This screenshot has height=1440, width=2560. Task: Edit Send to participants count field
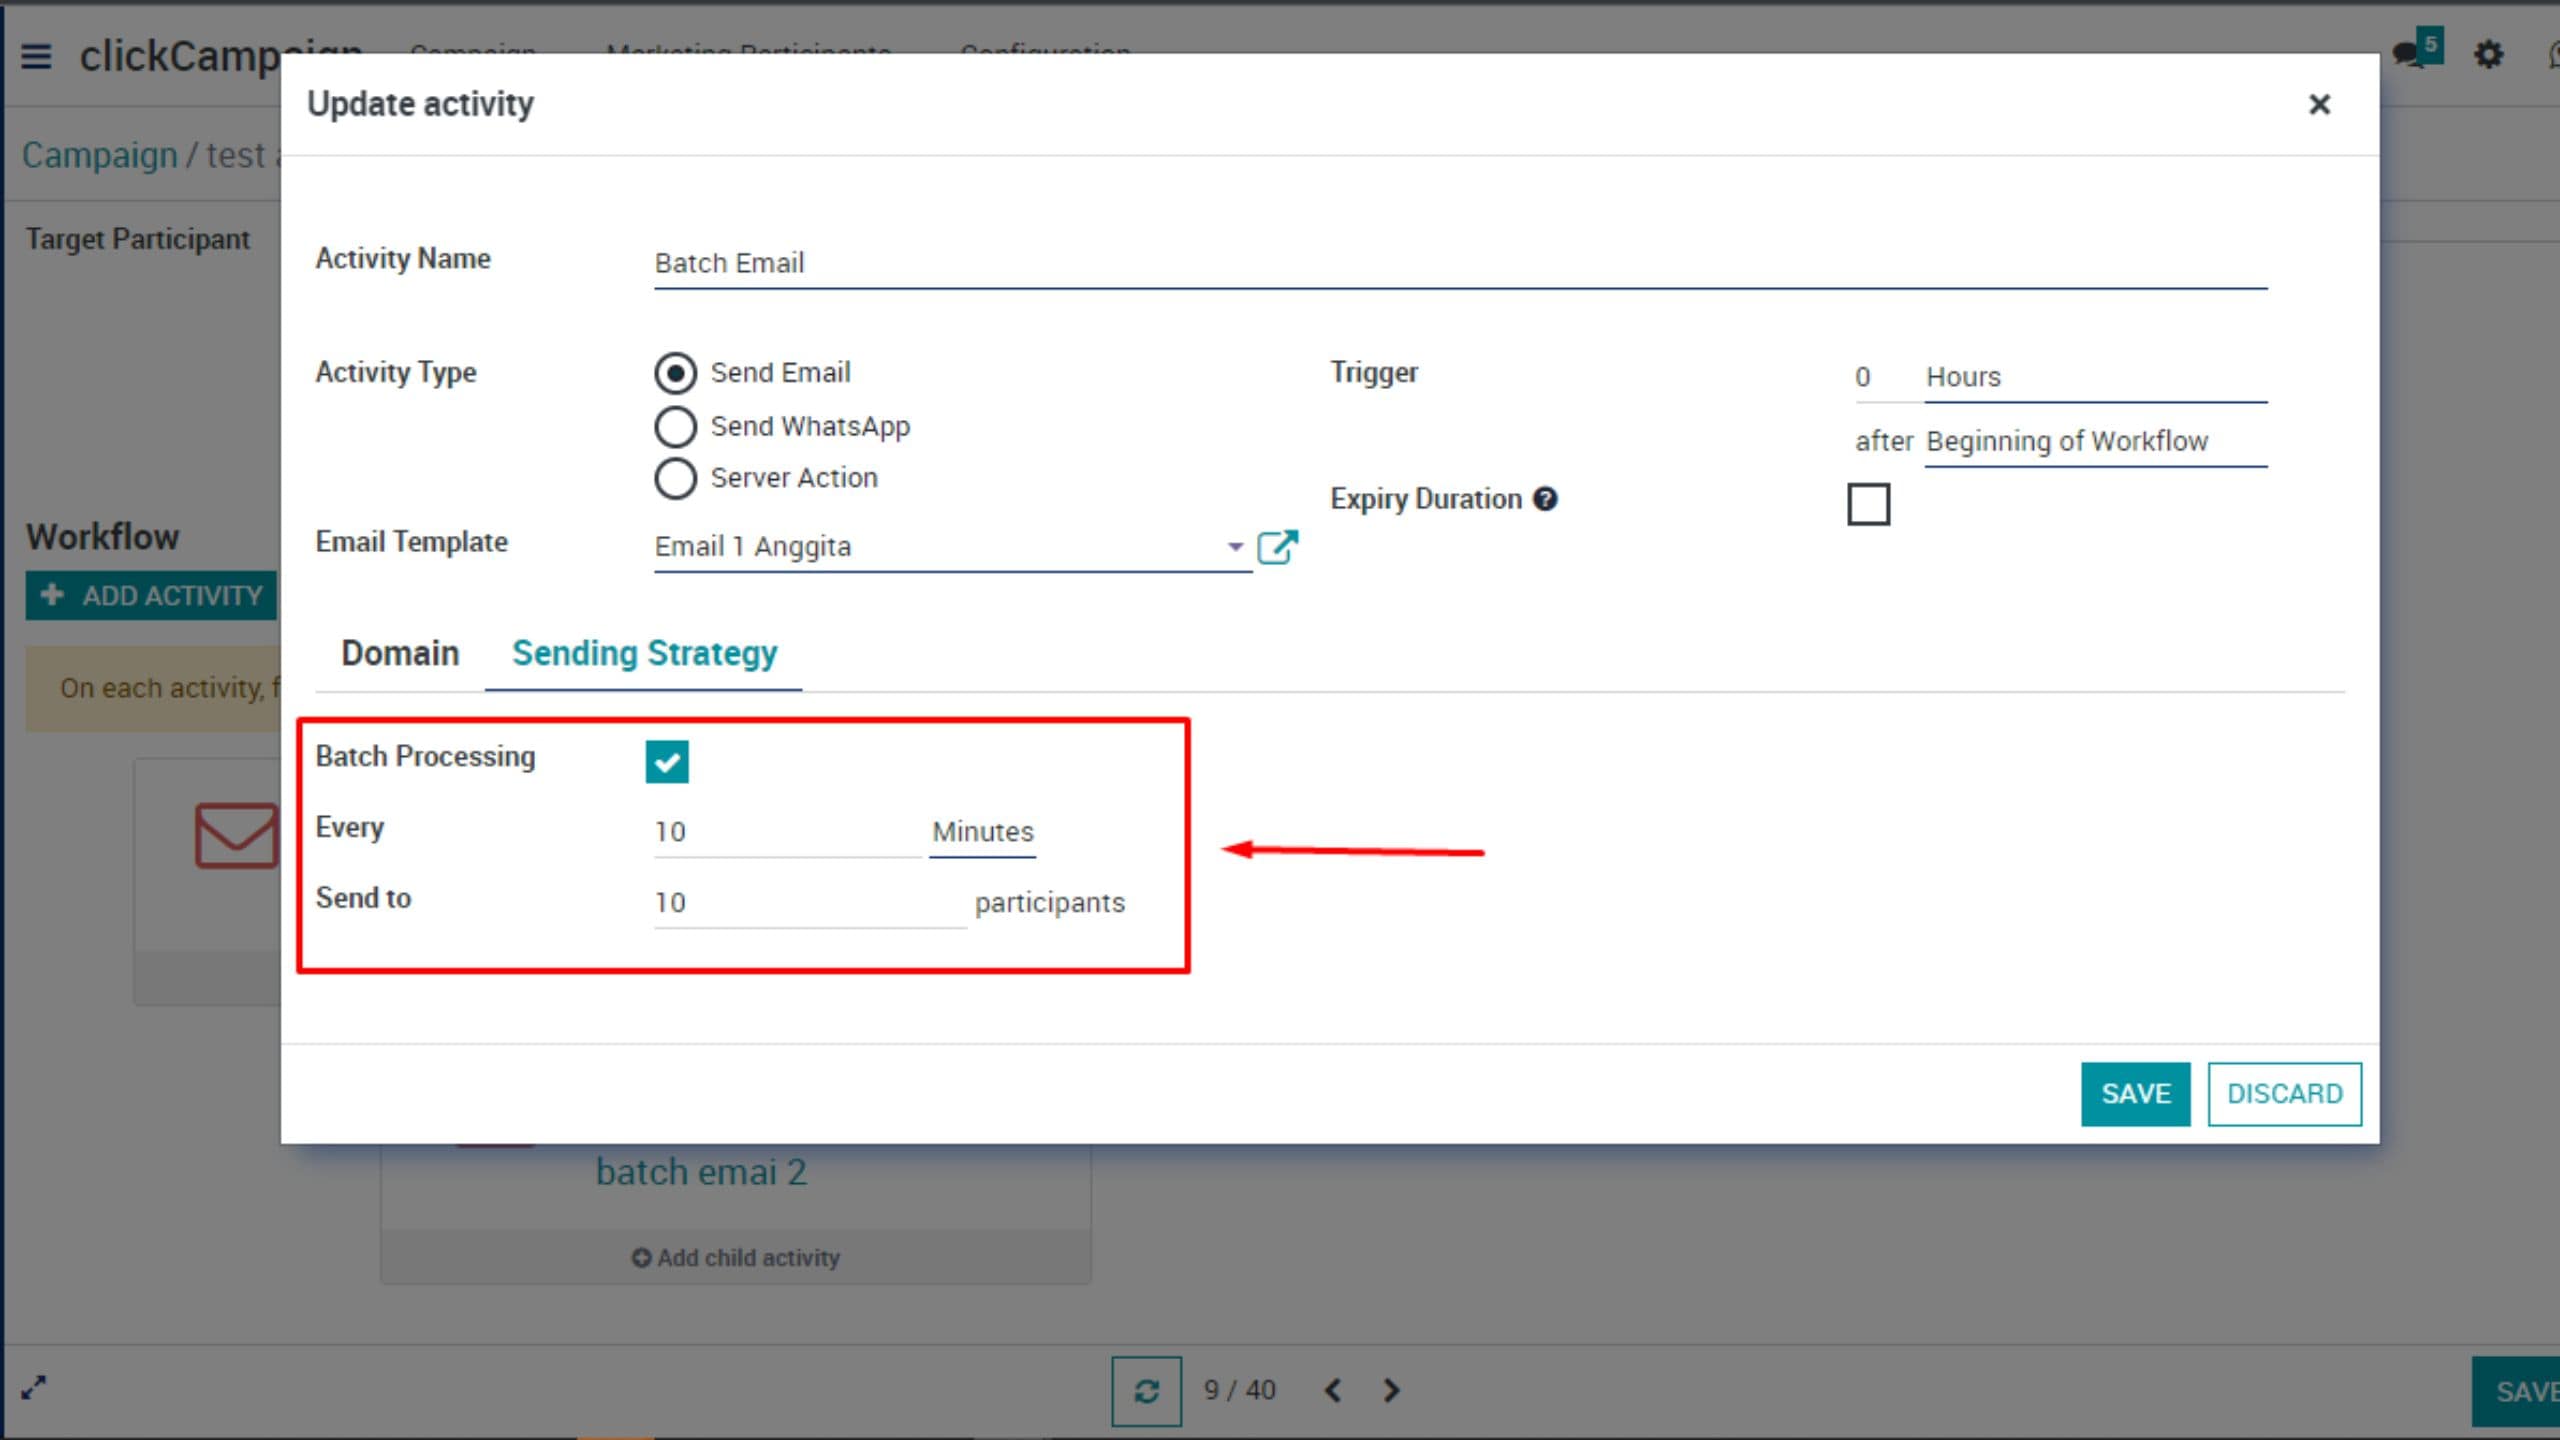tap(810, 903)
